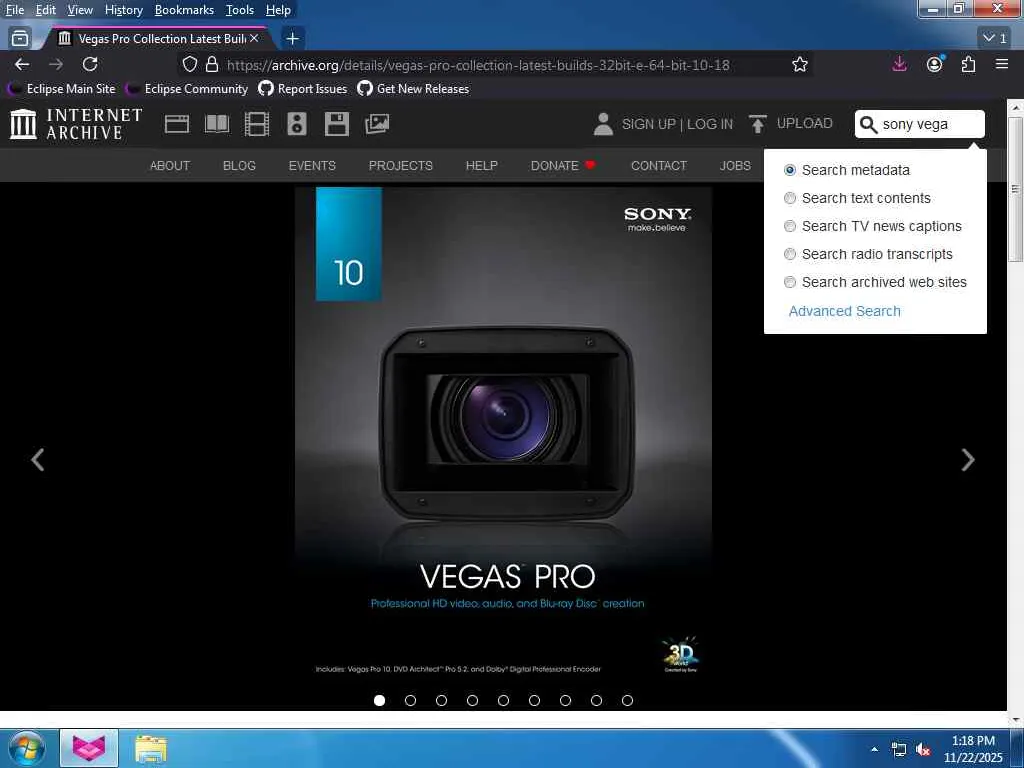The width and height of the screenshot is (1024, 768).
Task: Click the Advanced Search link
Action: click(844, 311)
